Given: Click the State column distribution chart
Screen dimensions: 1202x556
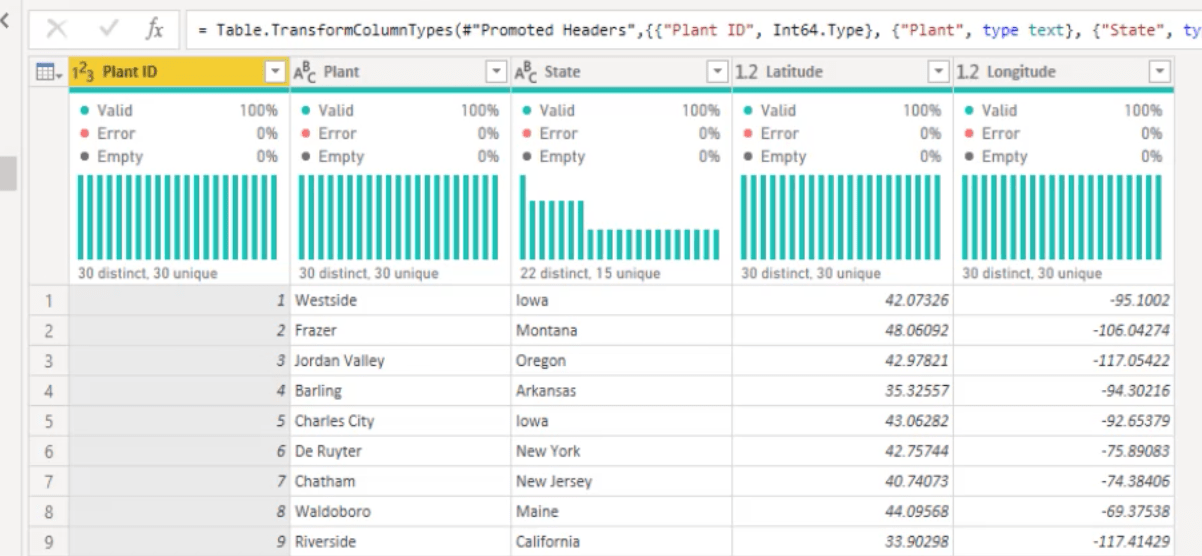Looking at the screenshot, I should 620,217.
